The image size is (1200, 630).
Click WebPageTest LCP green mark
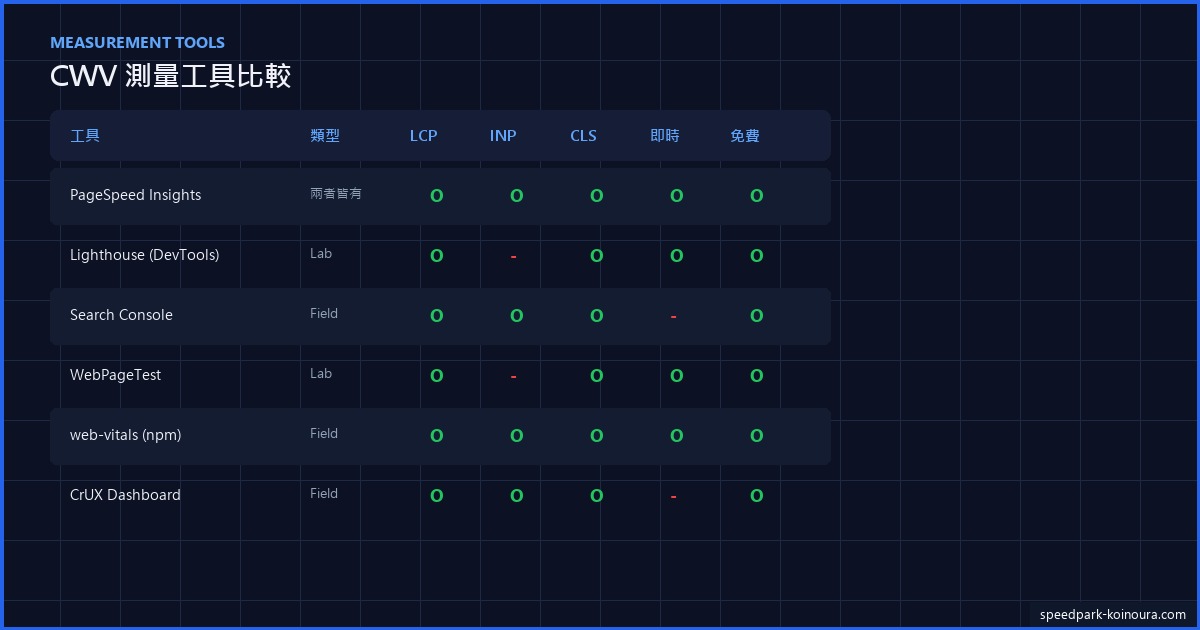436,376
